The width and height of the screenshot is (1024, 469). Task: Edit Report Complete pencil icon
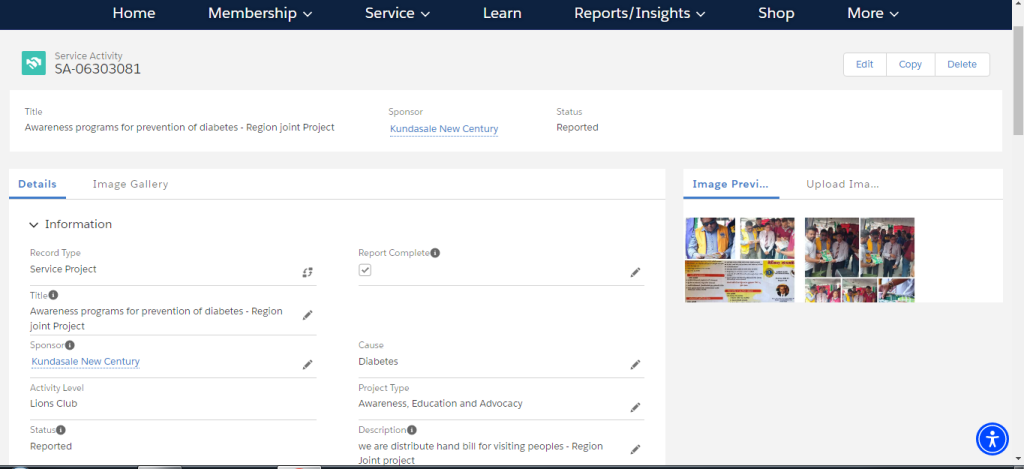pos(635,272)
